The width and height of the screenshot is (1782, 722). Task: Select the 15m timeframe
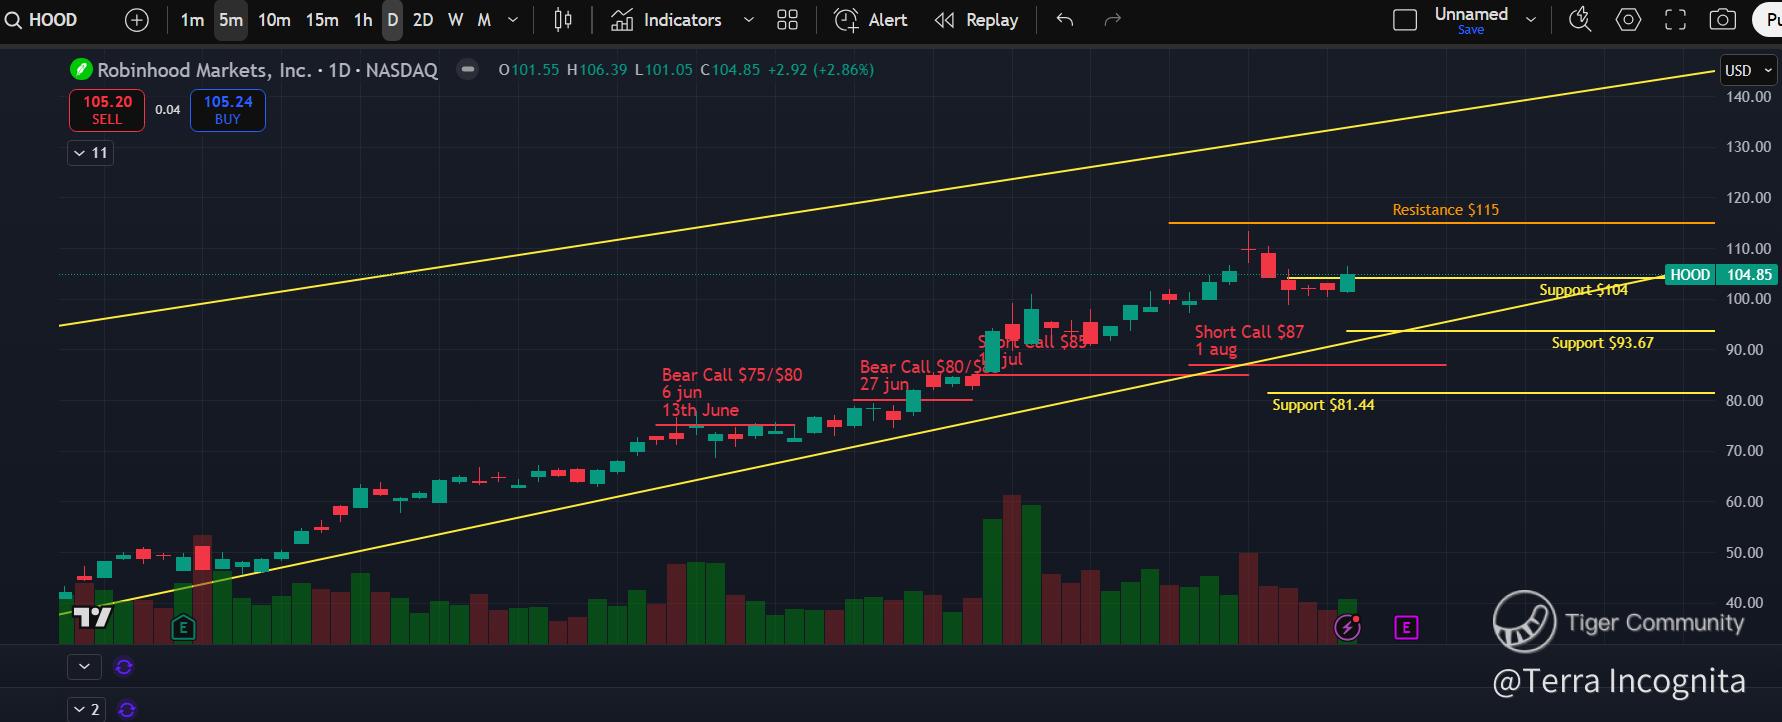321,20
